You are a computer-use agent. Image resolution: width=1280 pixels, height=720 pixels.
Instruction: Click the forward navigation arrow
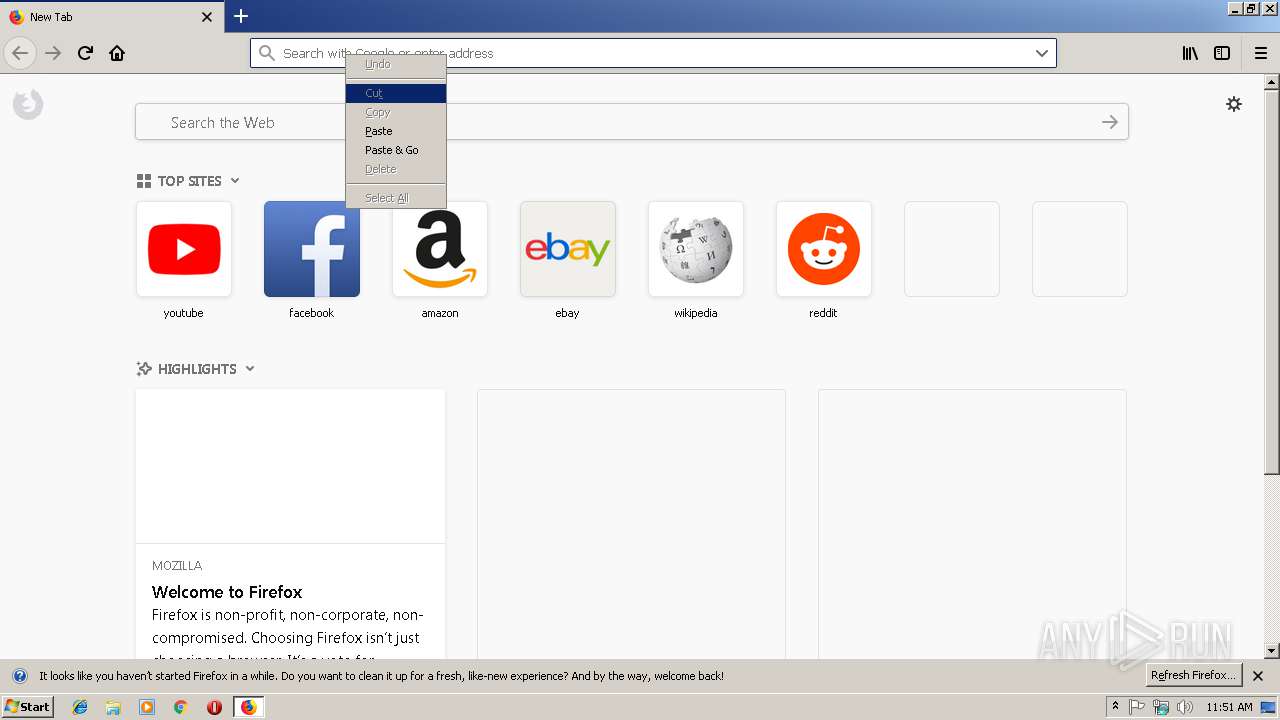[53, 53]
